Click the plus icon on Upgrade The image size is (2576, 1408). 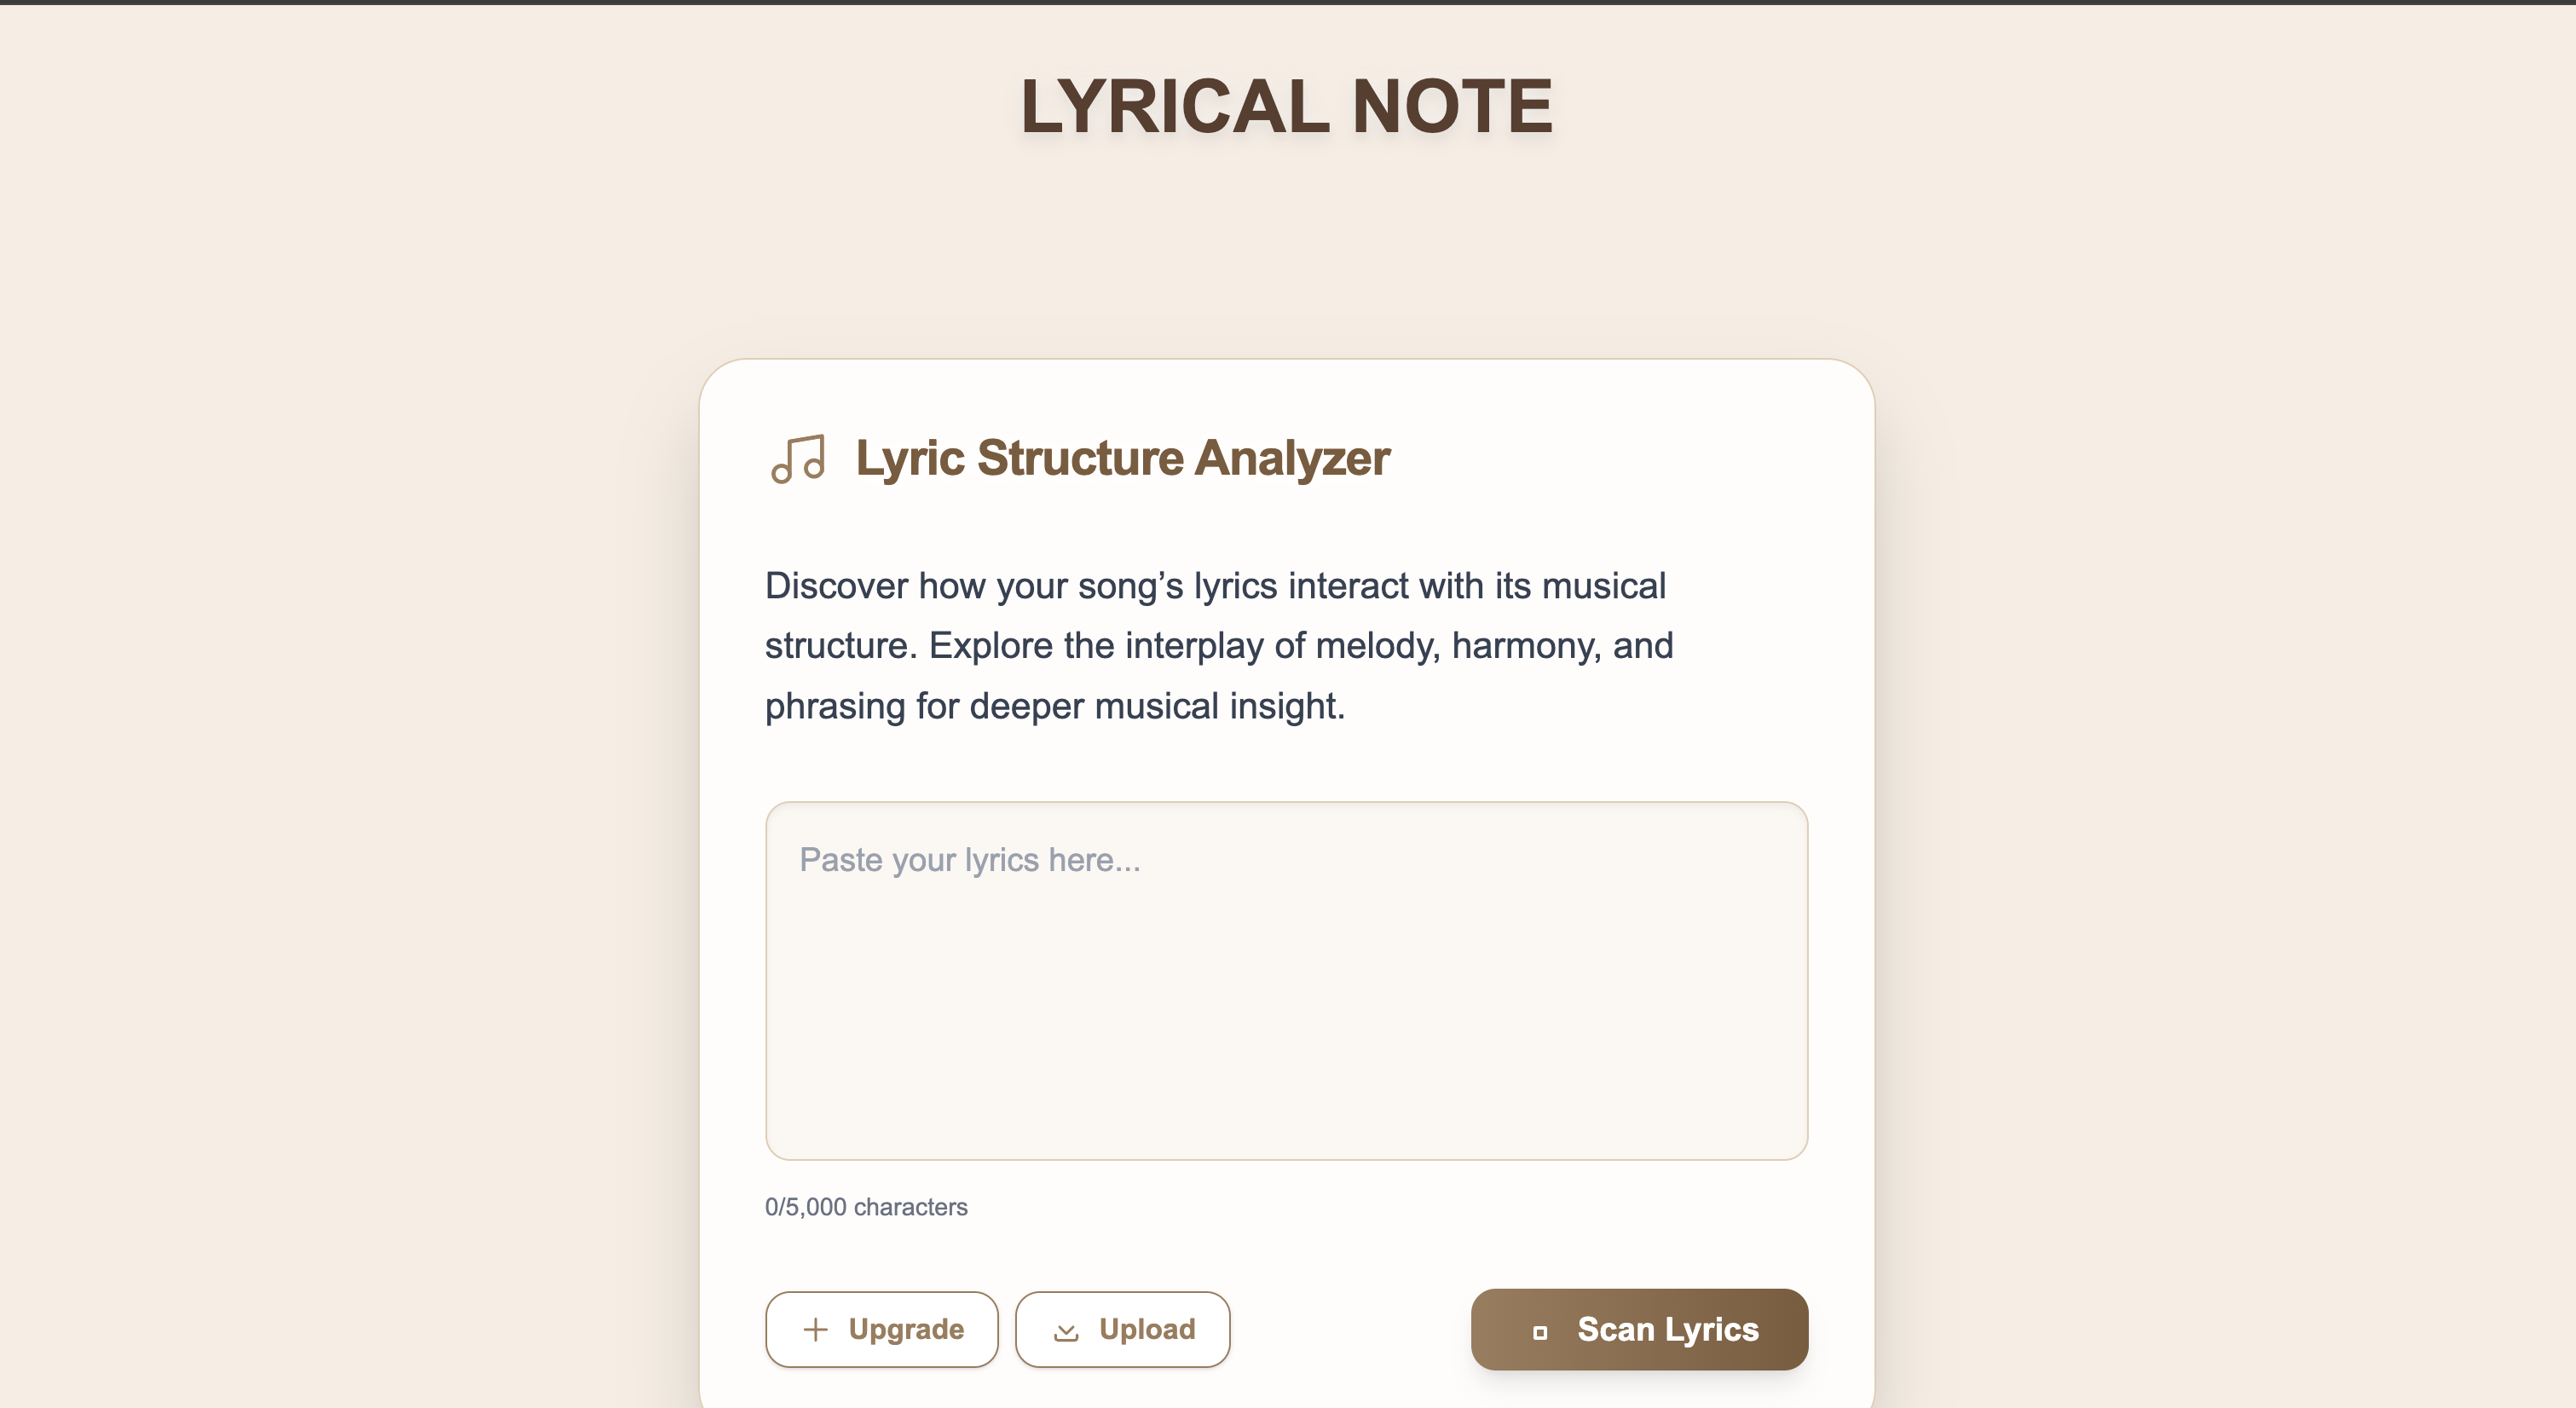pyautogui.click(x=815, y=1329)
